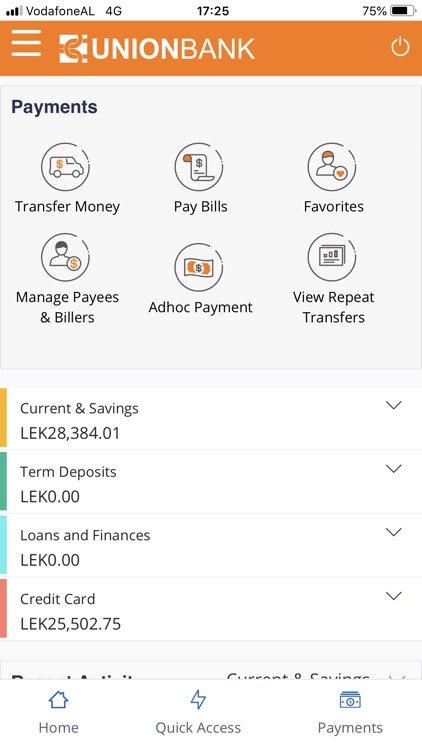Click the UnionBank logo

[157, 49]
